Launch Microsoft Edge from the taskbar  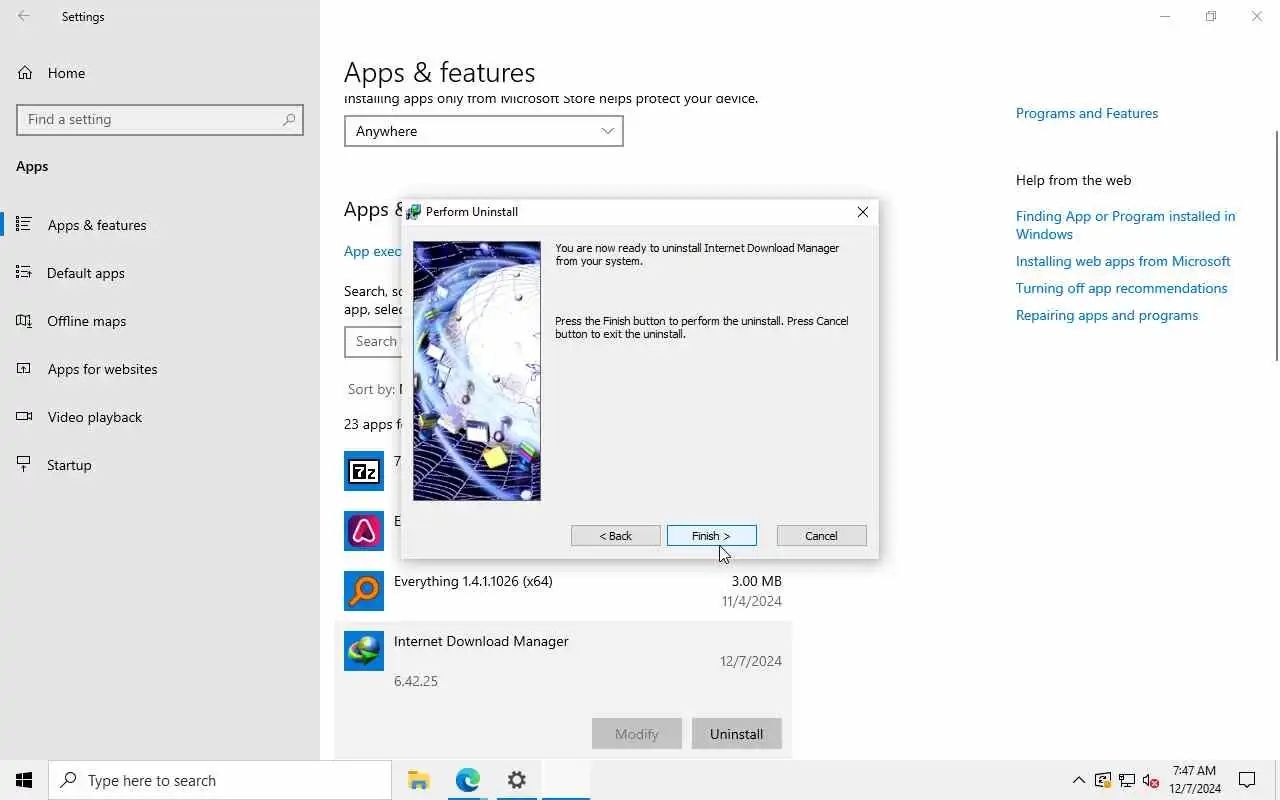pyautogui.click(x=468, y=780)
